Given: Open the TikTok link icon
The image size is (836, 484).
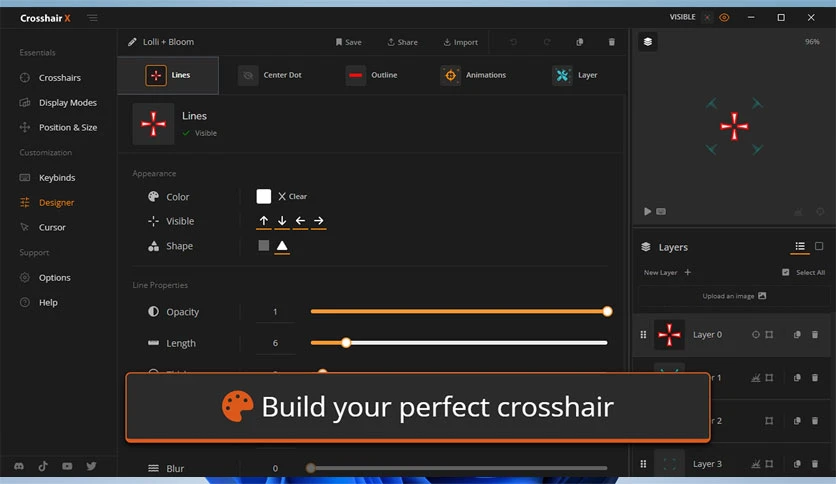Looking at the screenshot, I should tap(43, 466).
